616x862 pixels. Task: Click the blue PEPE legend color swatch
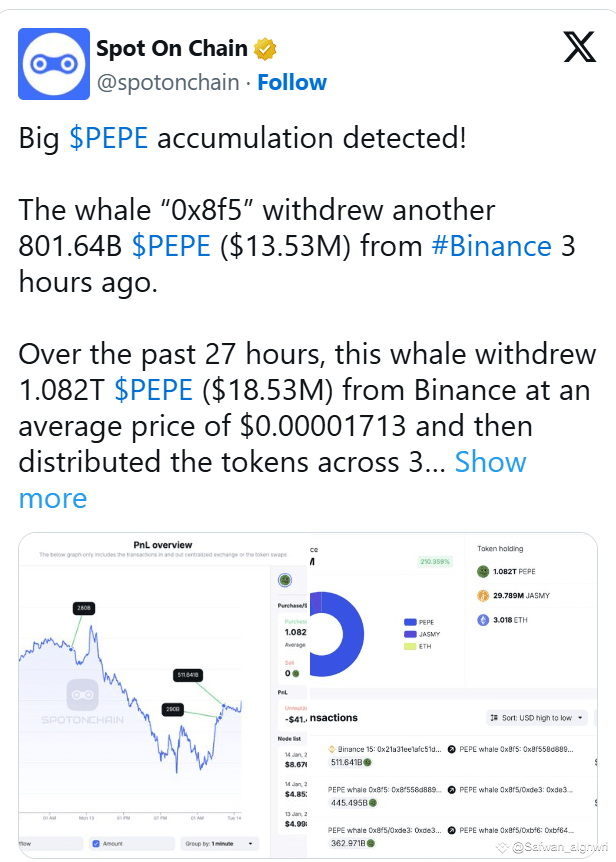(410, 622)
